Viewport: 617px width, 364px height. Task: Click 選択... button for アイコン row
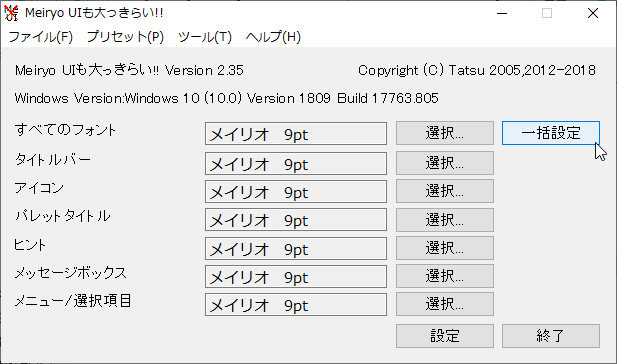pos(445,191)
